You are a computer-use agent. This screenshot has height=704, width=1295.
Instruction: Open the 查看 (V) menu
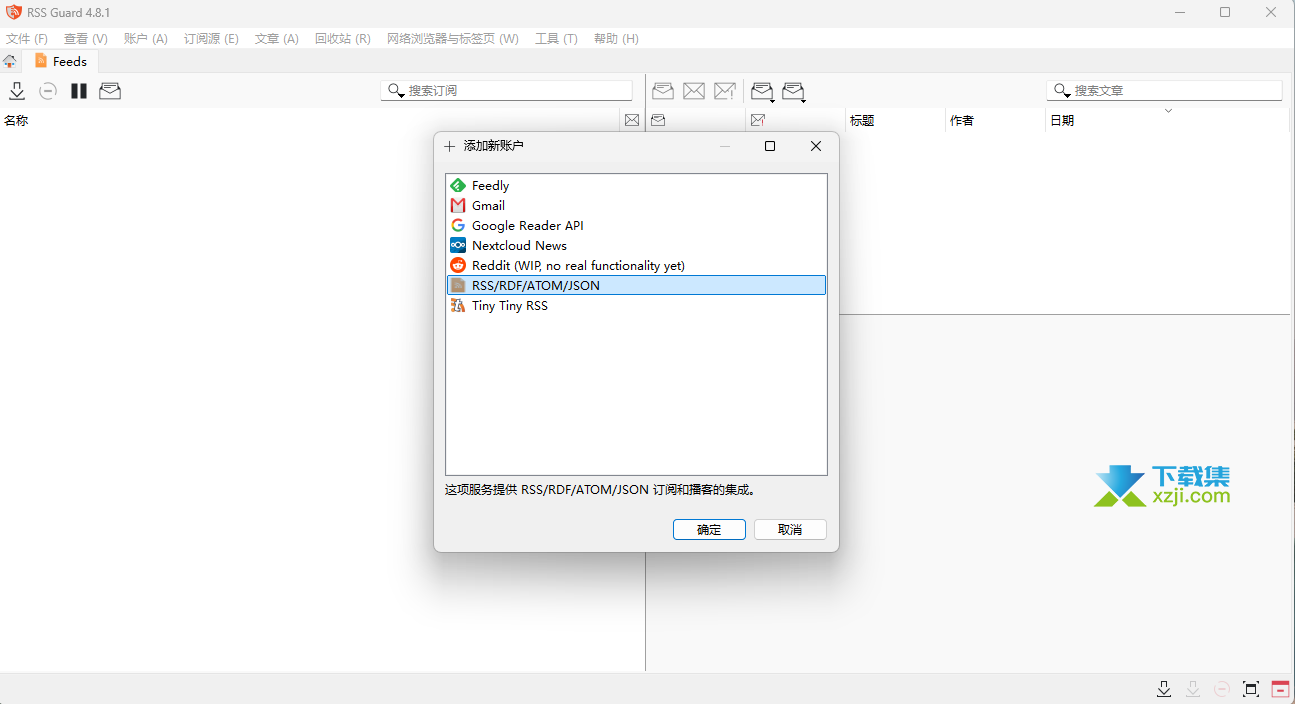(x=85, y=39)
